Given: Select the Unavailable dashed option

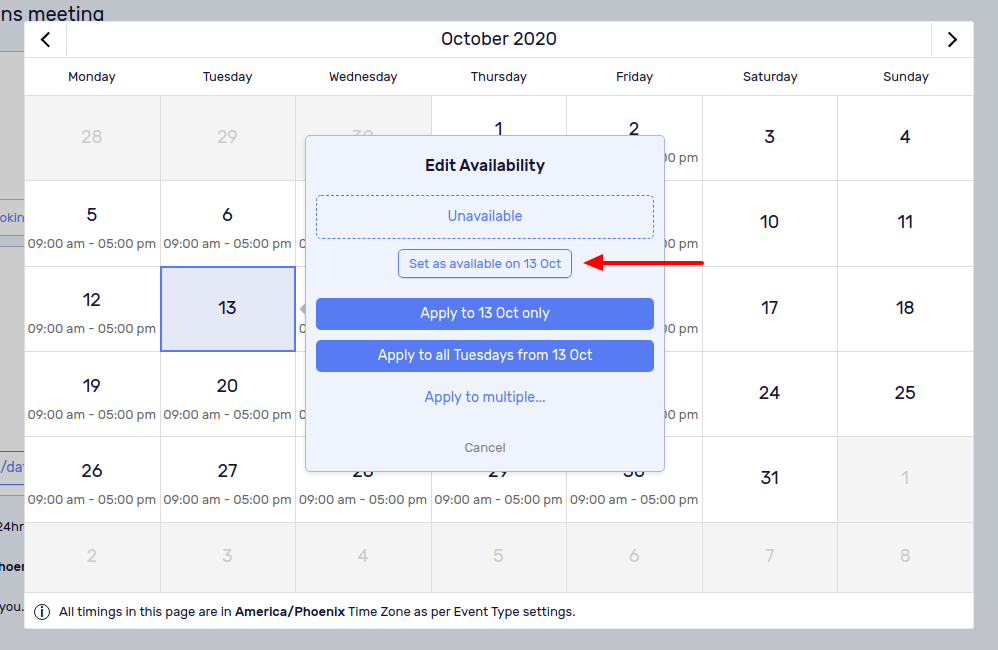Looking at the screenshot, I should (x=484, y=216).
